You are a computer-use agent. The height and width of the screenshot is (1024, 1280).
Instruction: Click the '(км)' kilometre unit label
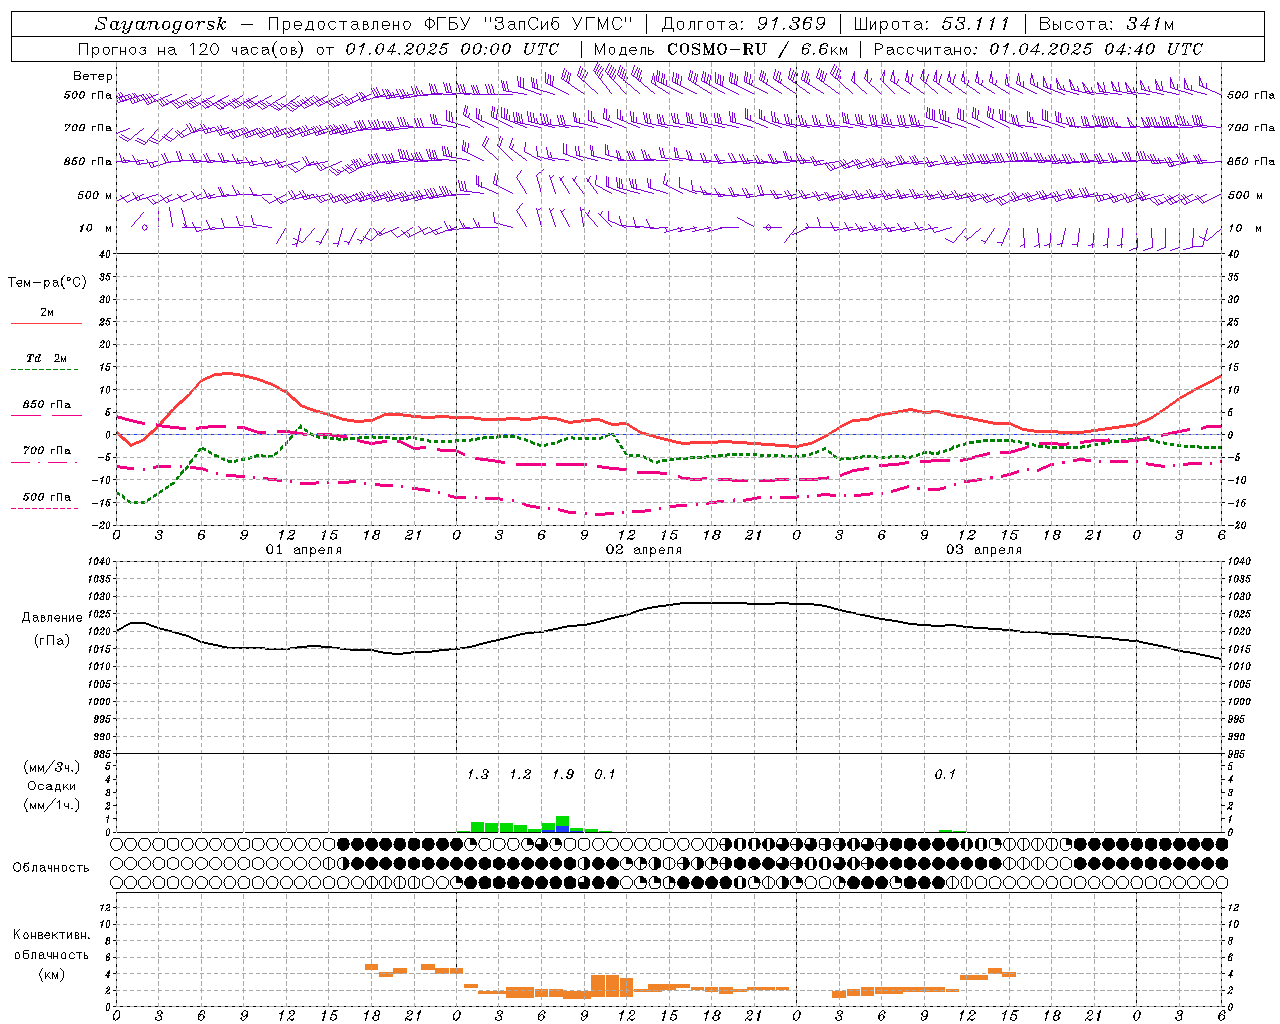point(52,974)
